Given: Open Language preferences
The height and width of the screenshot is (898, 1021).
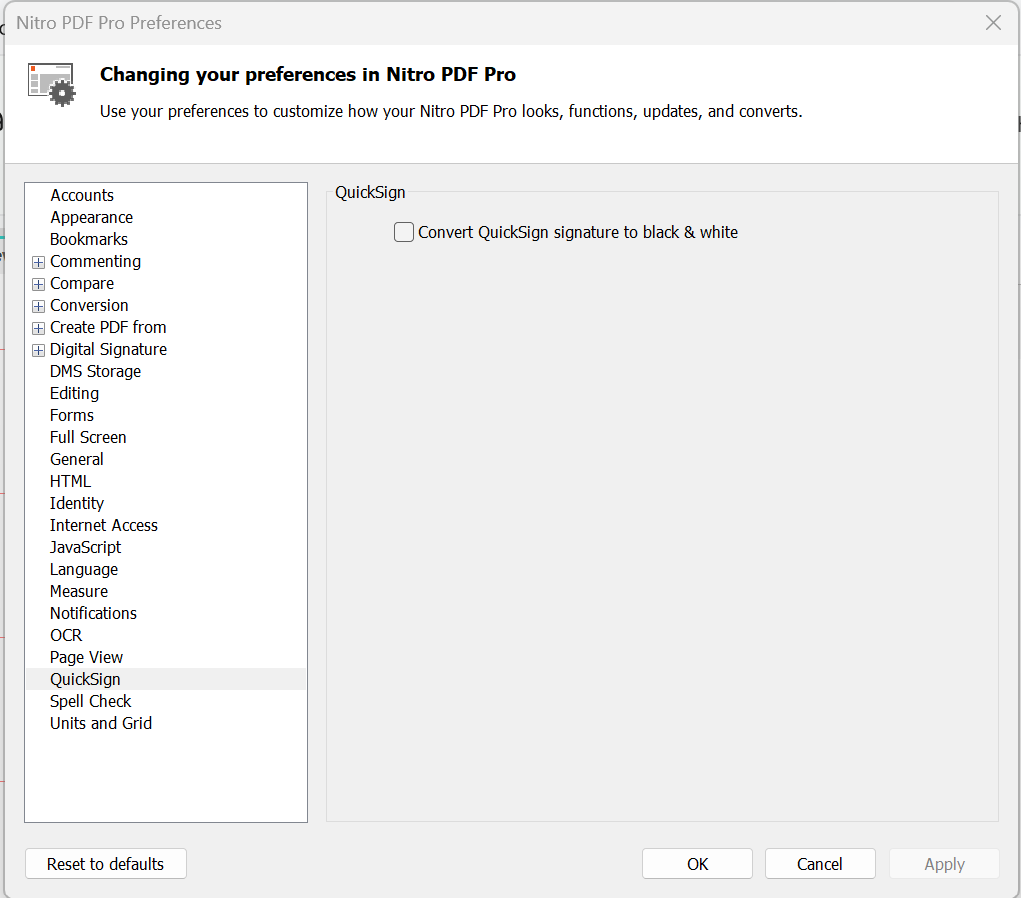Looking at the screenshot, I should click(x=84, y=570).
